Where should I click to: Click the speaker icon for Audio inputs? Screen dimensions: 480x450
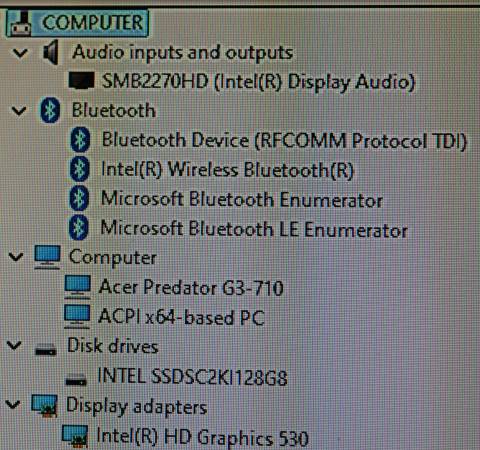click(x=51, y=52)
